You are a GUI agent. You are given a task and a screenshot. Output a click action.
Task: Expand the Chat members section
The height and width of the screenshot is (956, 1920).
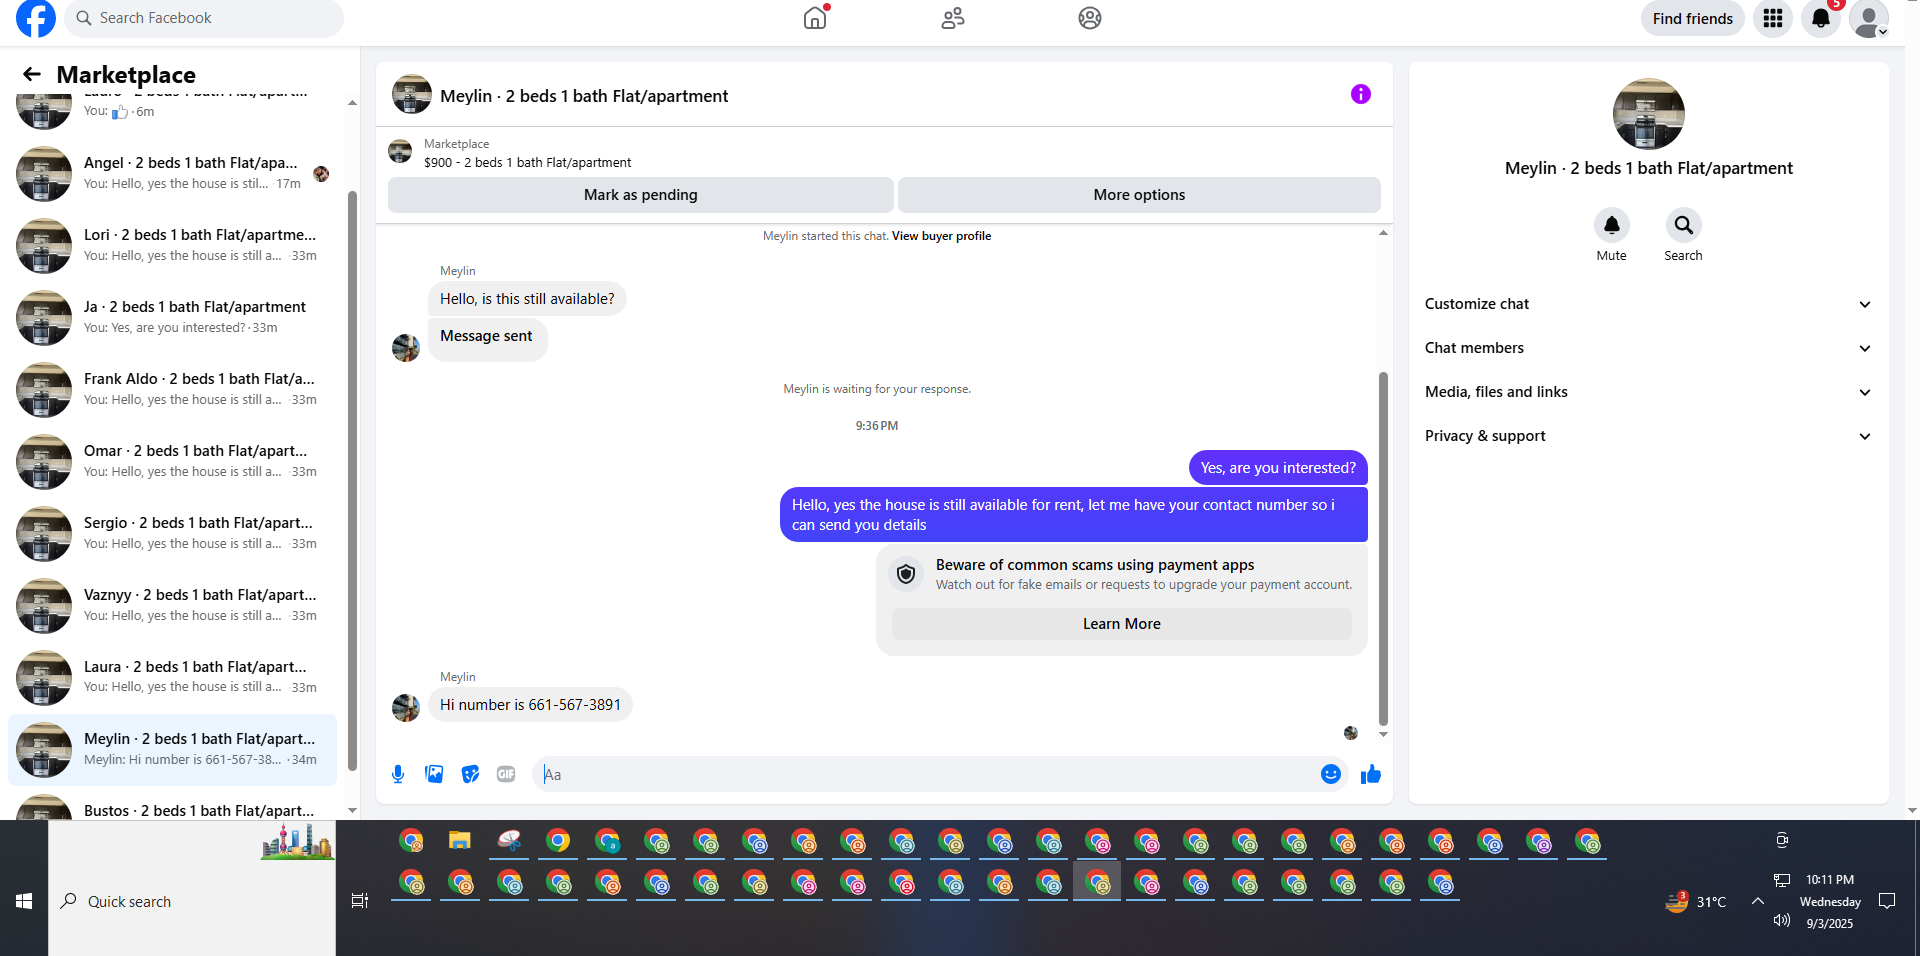pyautogui.click(x=1648, y=348)
